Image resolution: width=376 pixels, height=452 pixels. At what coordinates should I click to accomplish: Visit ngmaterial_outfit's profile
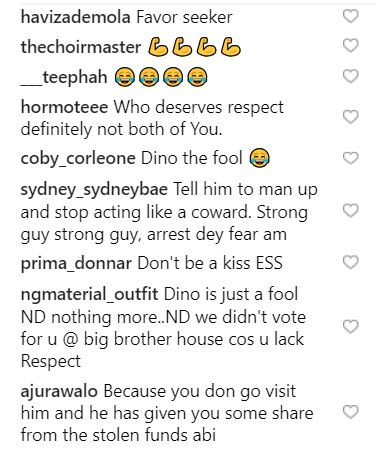[x=89, y=295]
